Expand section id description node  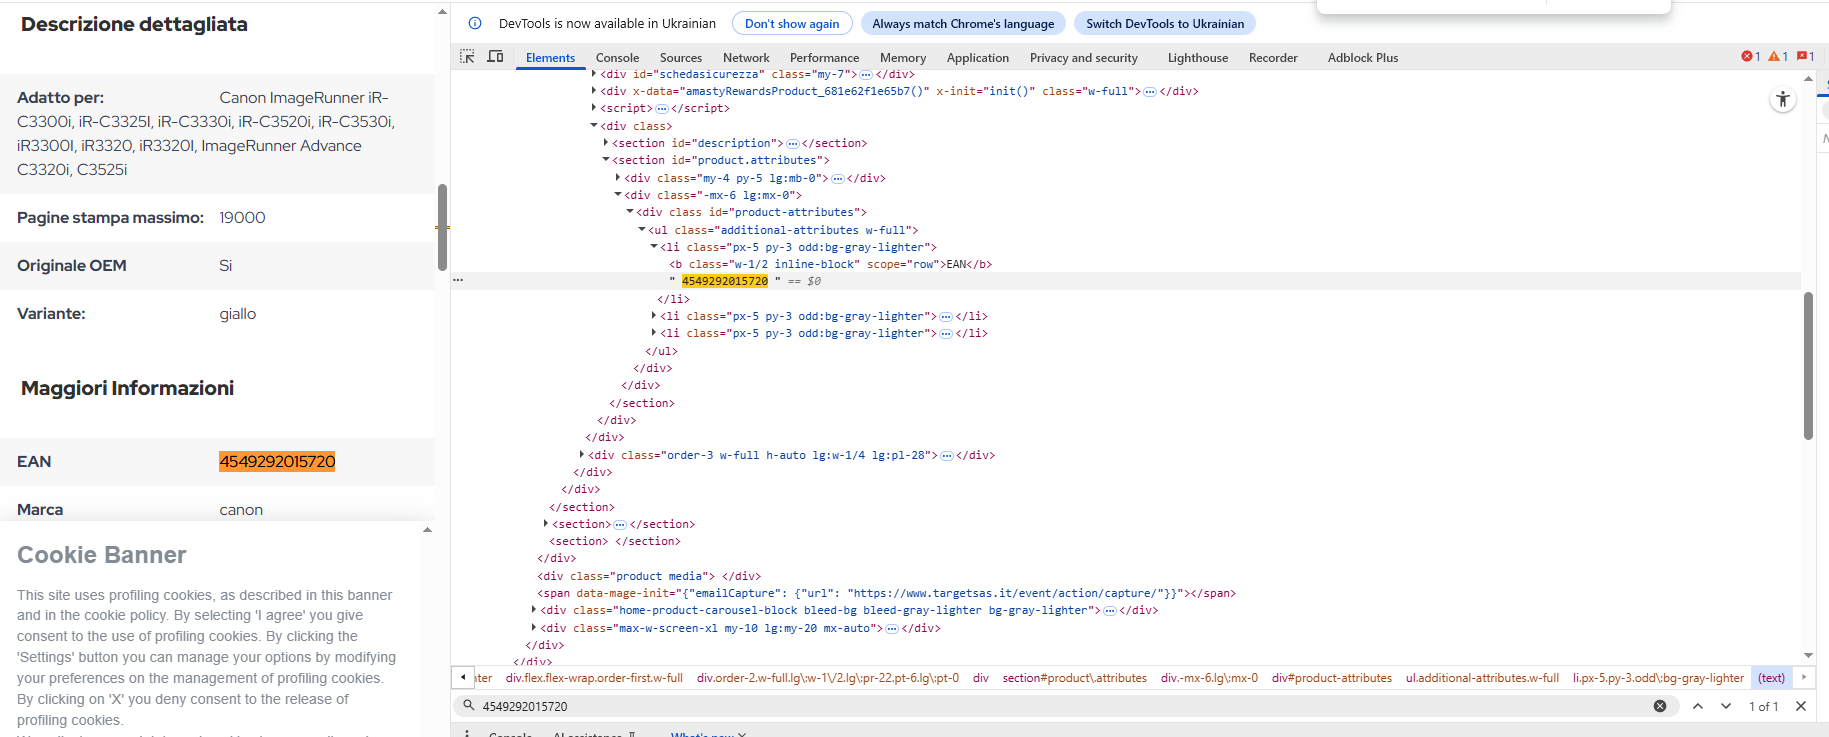tap(606, 143)
